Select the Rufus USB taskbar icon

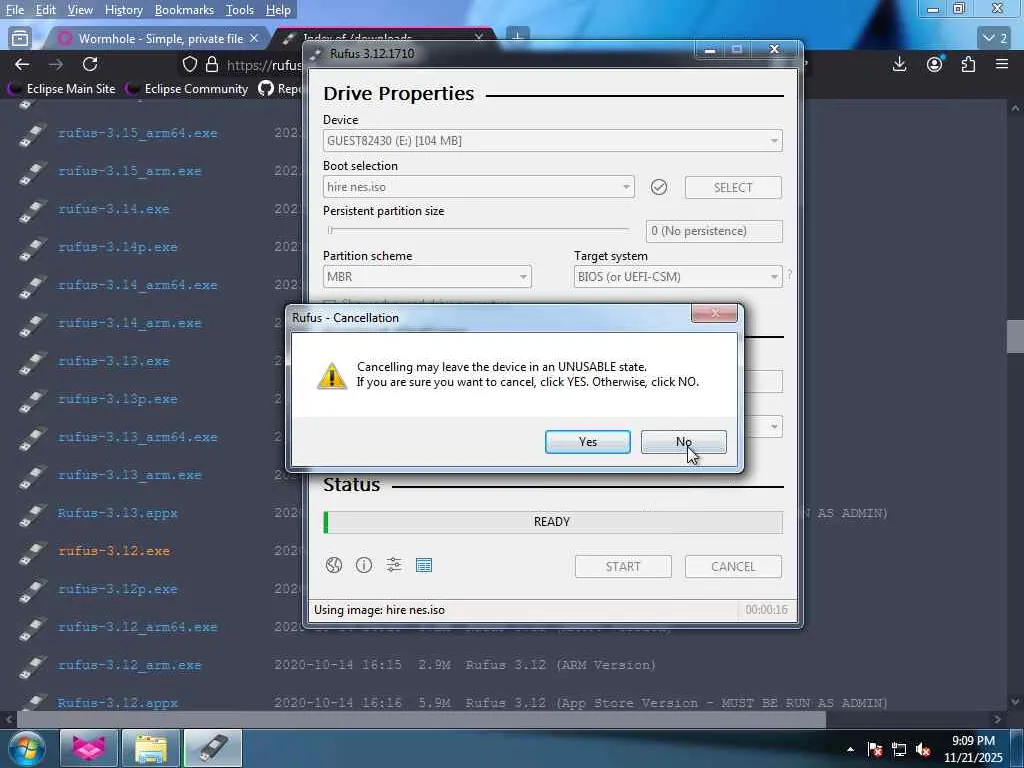[213, 748]
